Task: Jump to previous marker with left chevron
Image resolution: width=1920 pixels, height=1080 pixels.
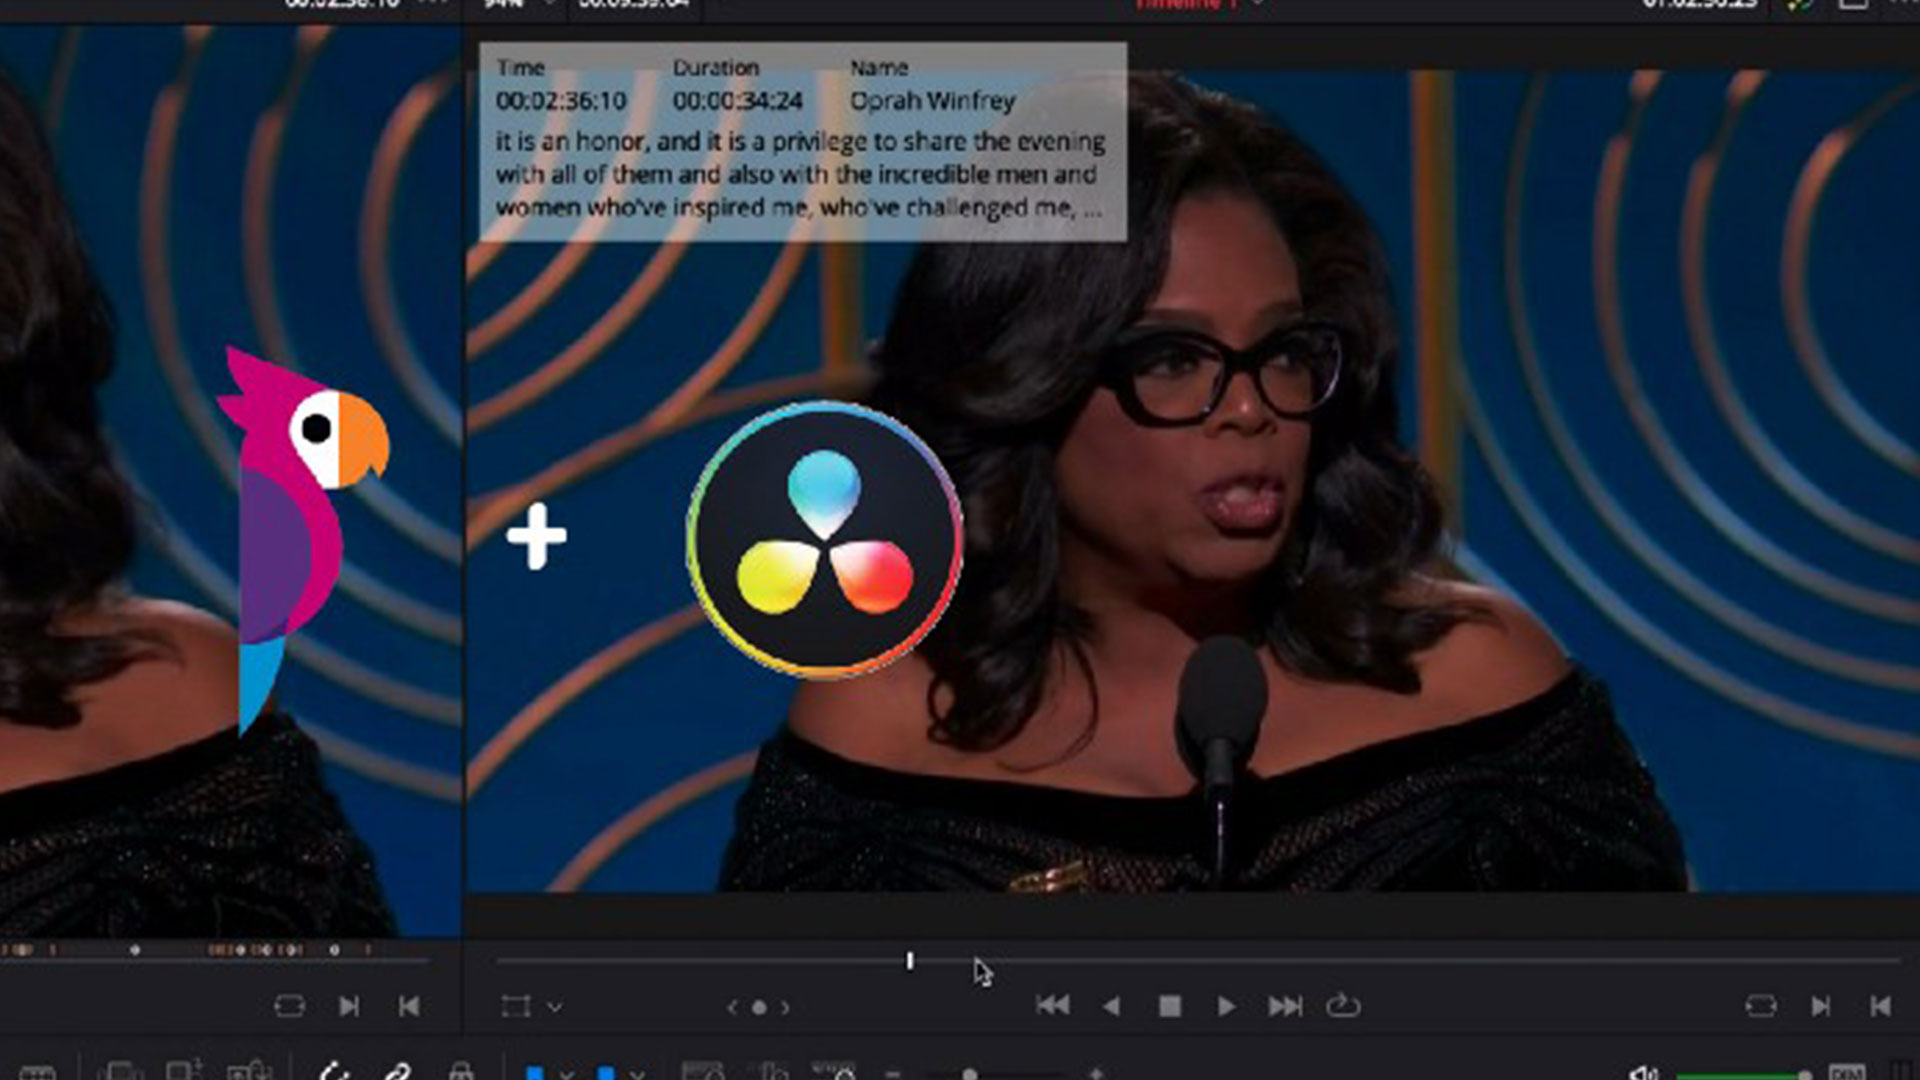Action: [x=733, y=1008]
